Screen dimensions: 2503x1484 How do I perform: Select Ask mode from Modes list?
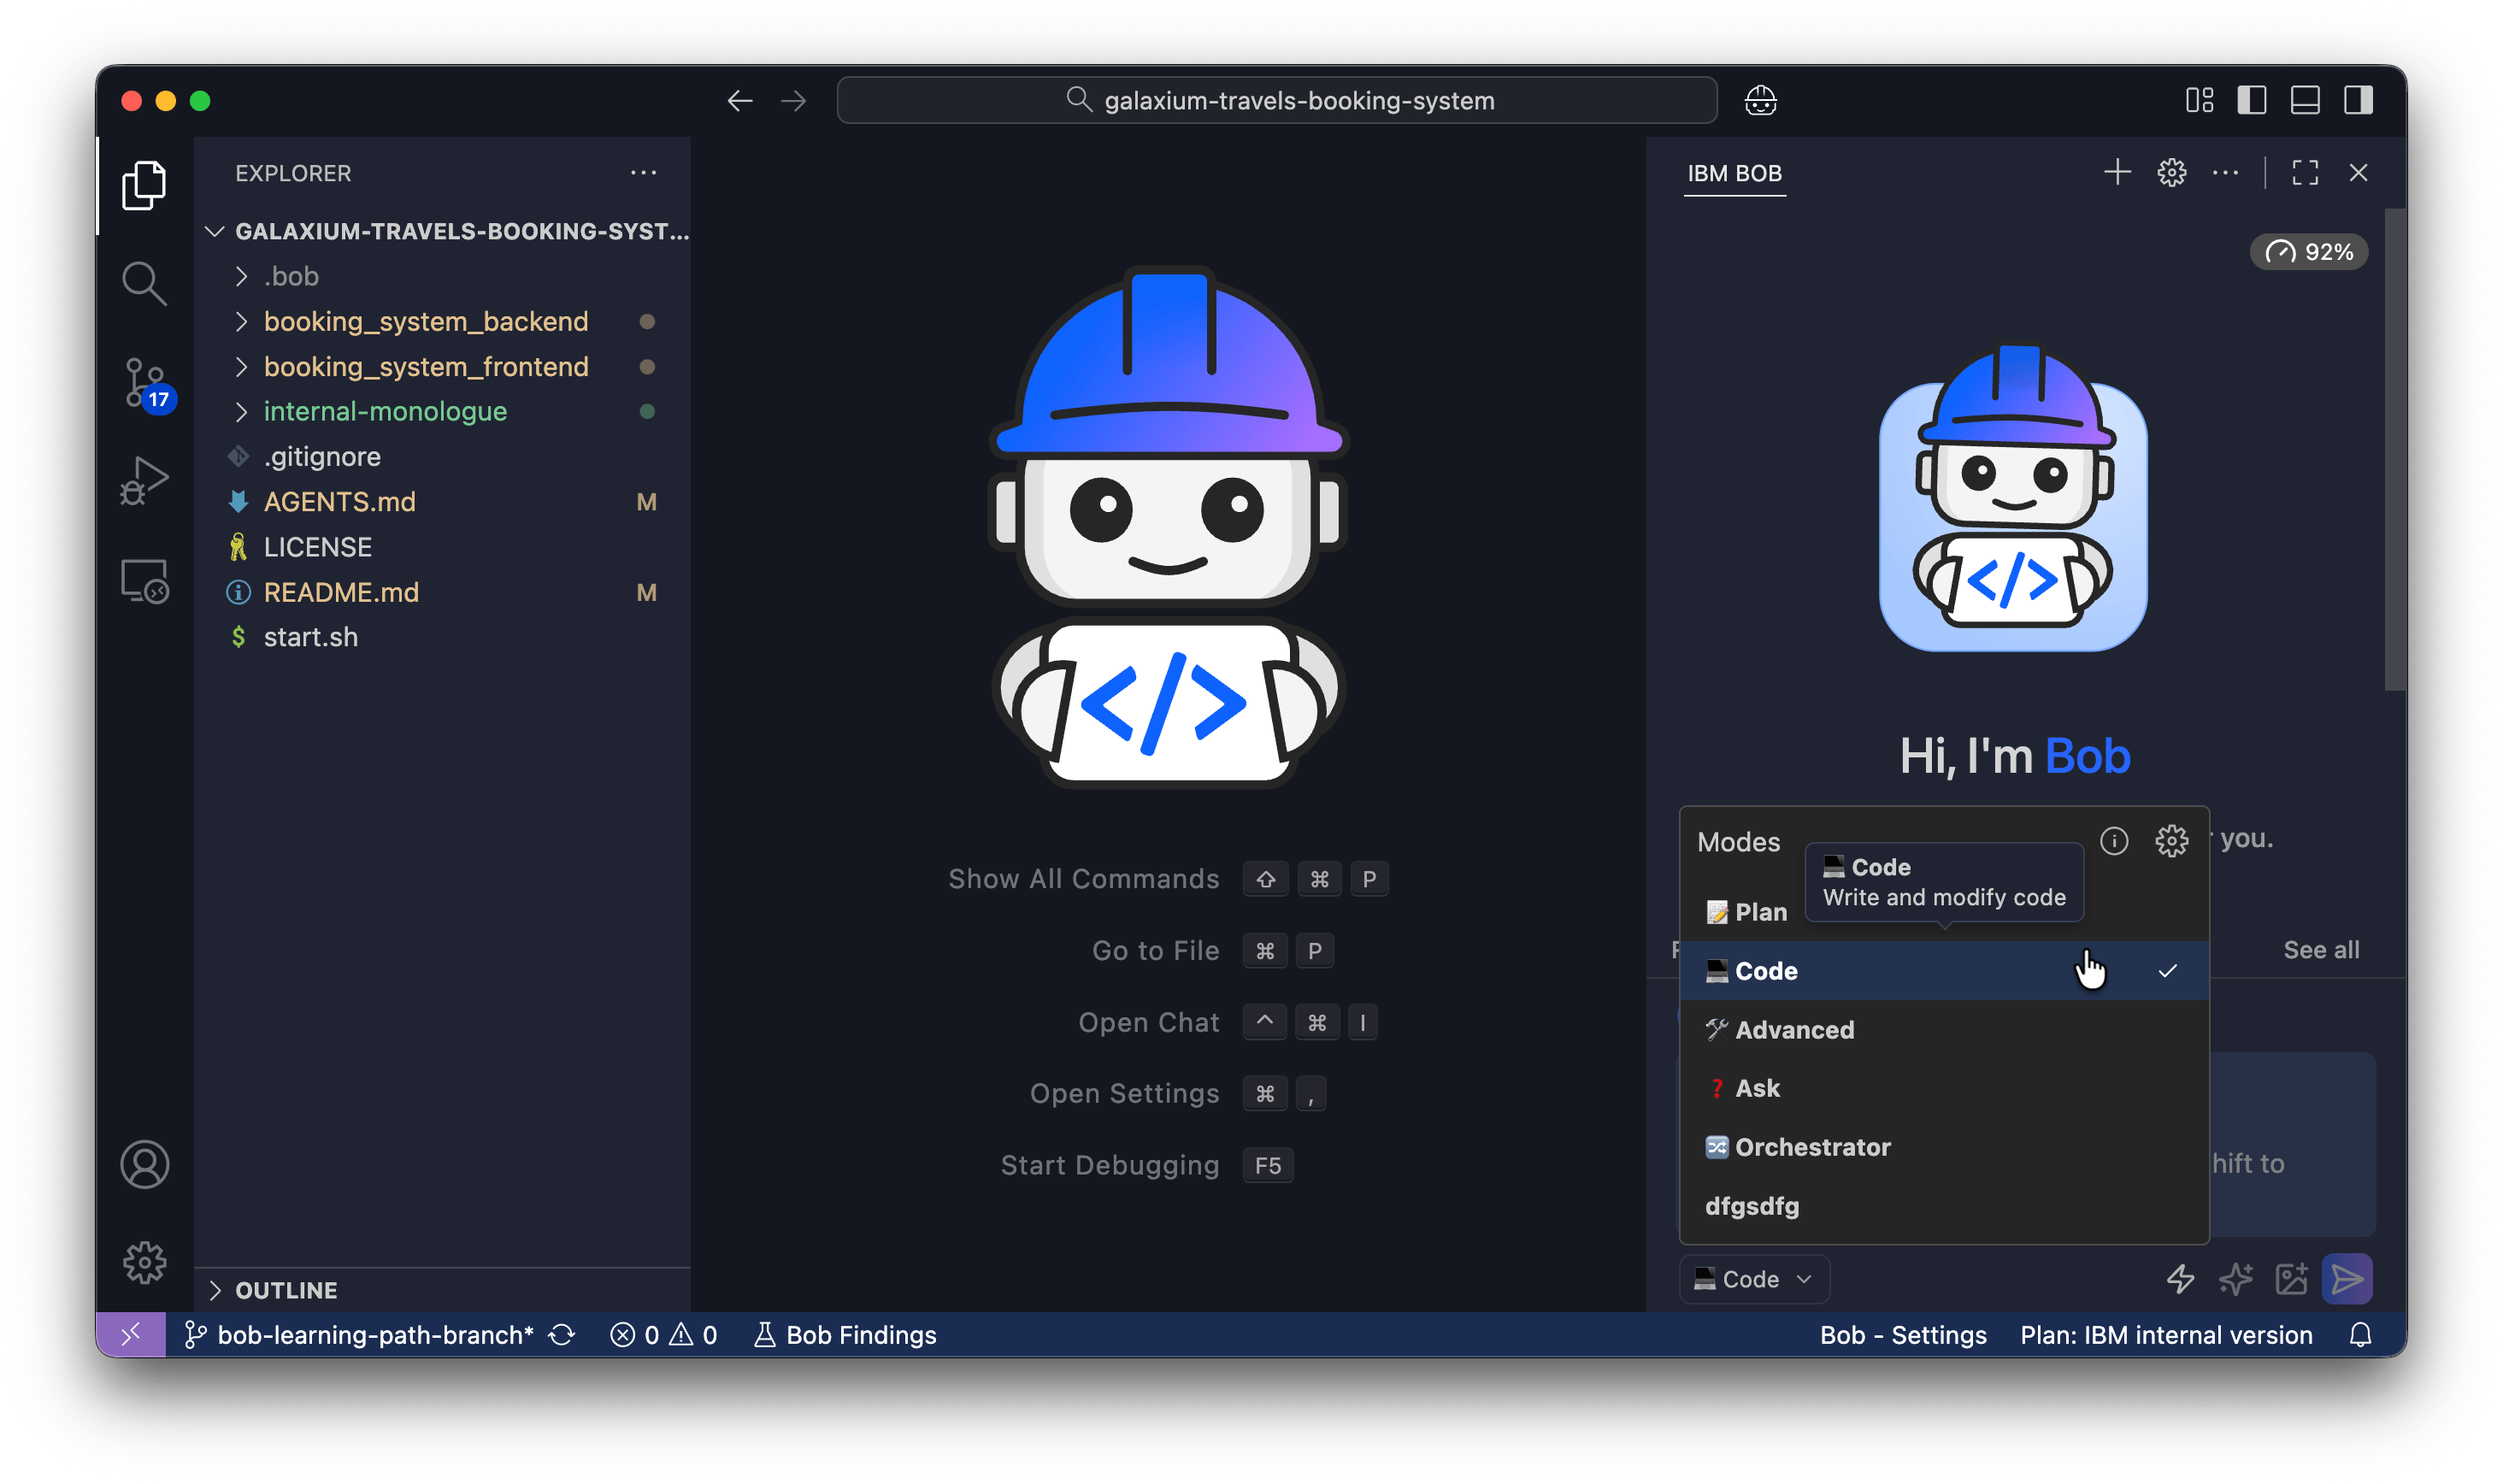1757,1088
